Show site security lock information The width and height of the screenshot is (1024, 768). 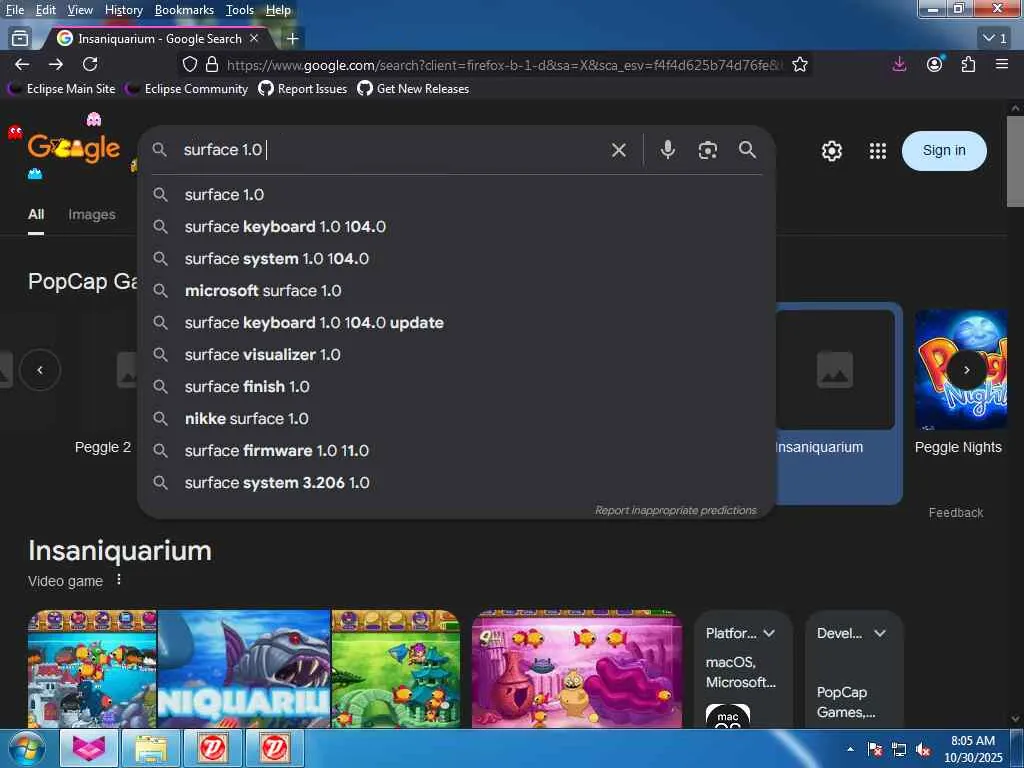click(212, 65)
